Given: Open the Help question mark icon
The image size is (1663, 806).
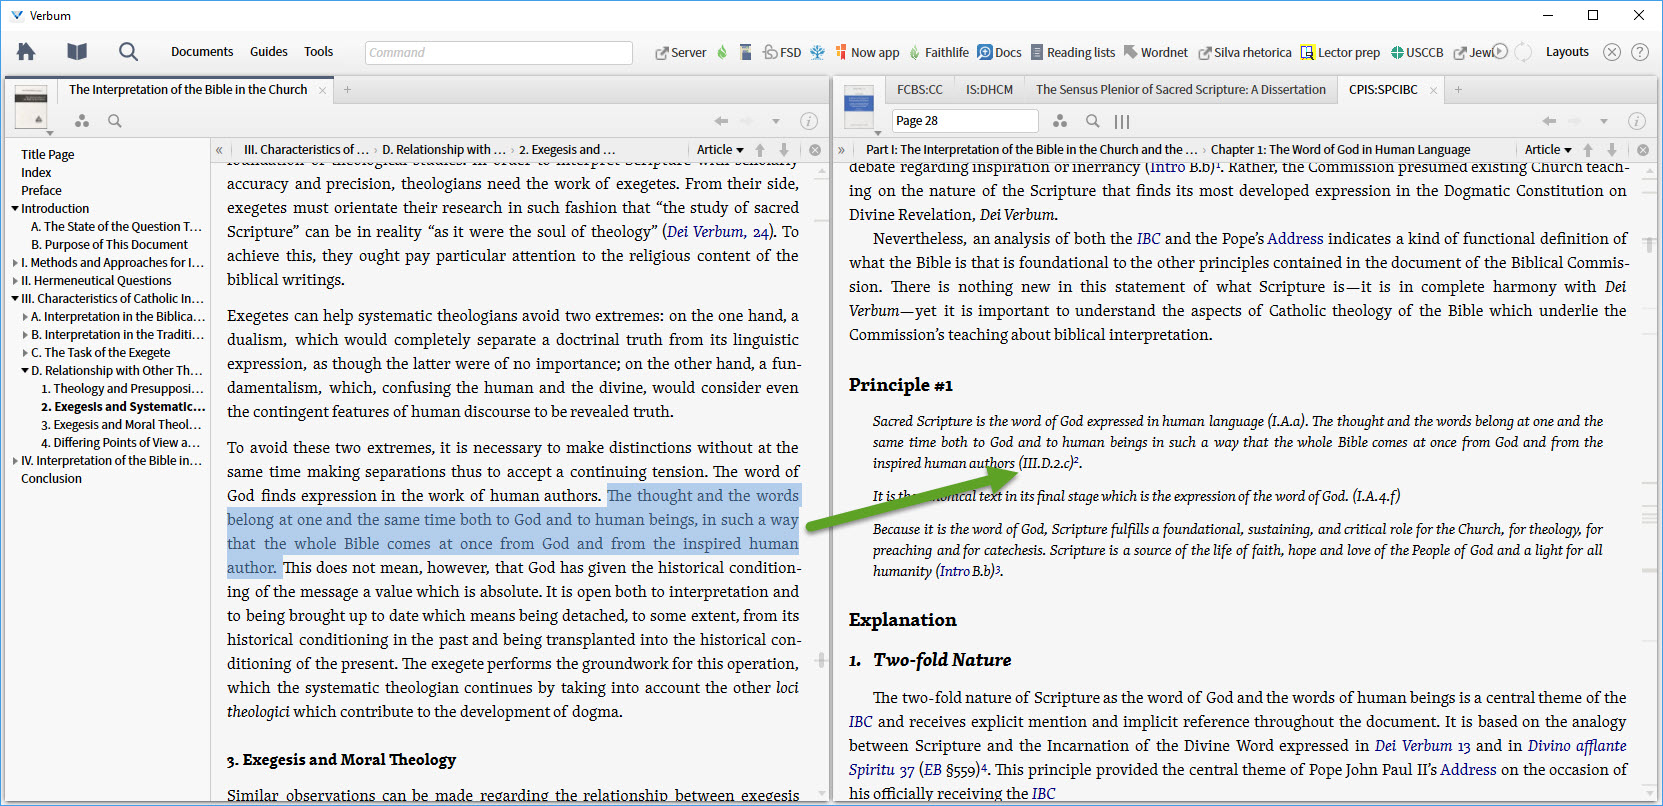Looking at the screenshot, I should (x=1640, y=52).
